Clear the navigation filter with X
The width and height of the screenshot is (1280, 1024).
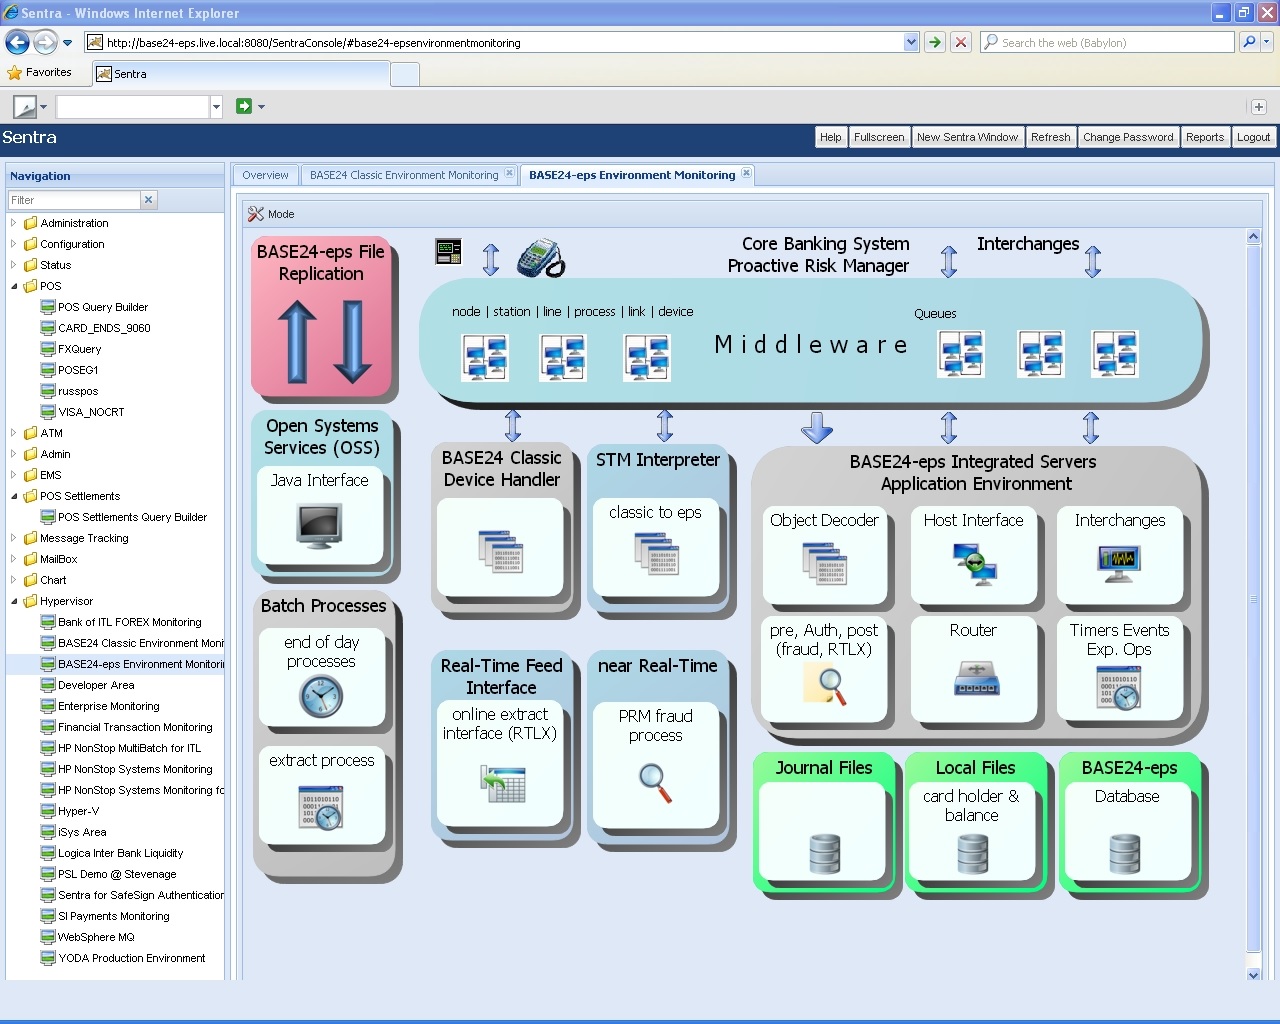click(x=149, y=200)
